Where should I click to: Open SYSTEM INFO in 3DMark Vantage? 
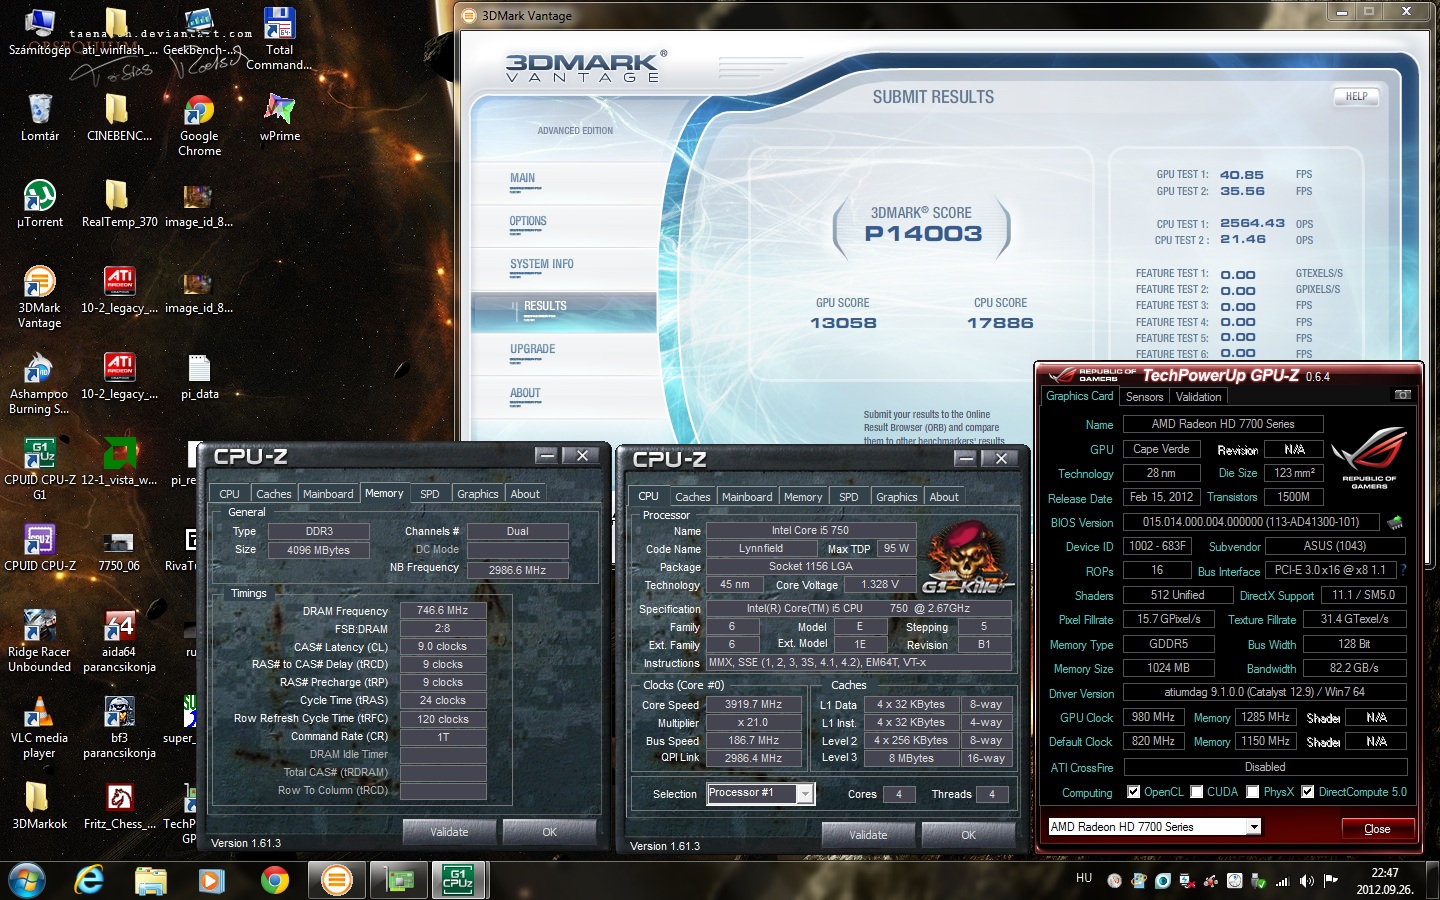tap(541, 264)
